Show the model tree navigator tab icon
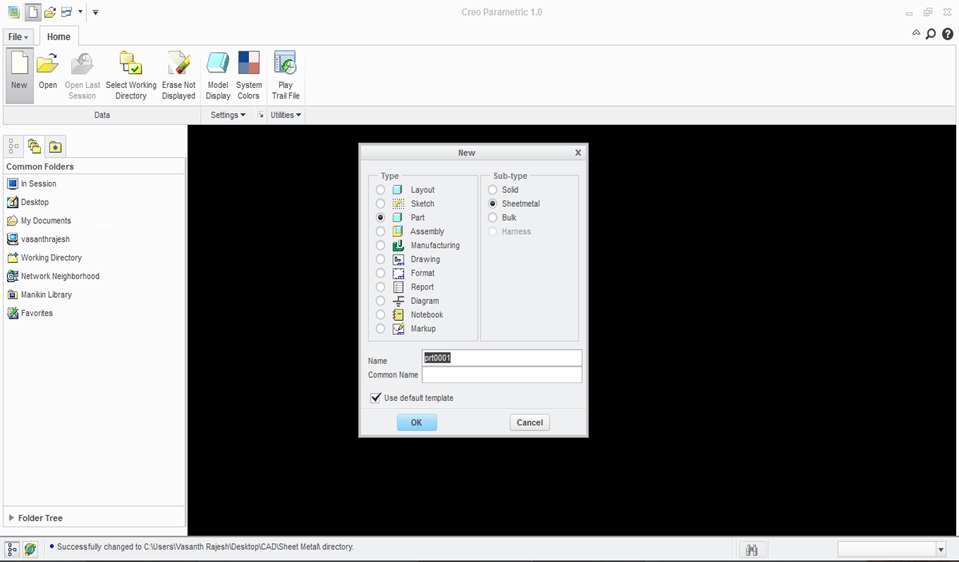The width and height of the screenshot is (959, 562). click(13, 147)
